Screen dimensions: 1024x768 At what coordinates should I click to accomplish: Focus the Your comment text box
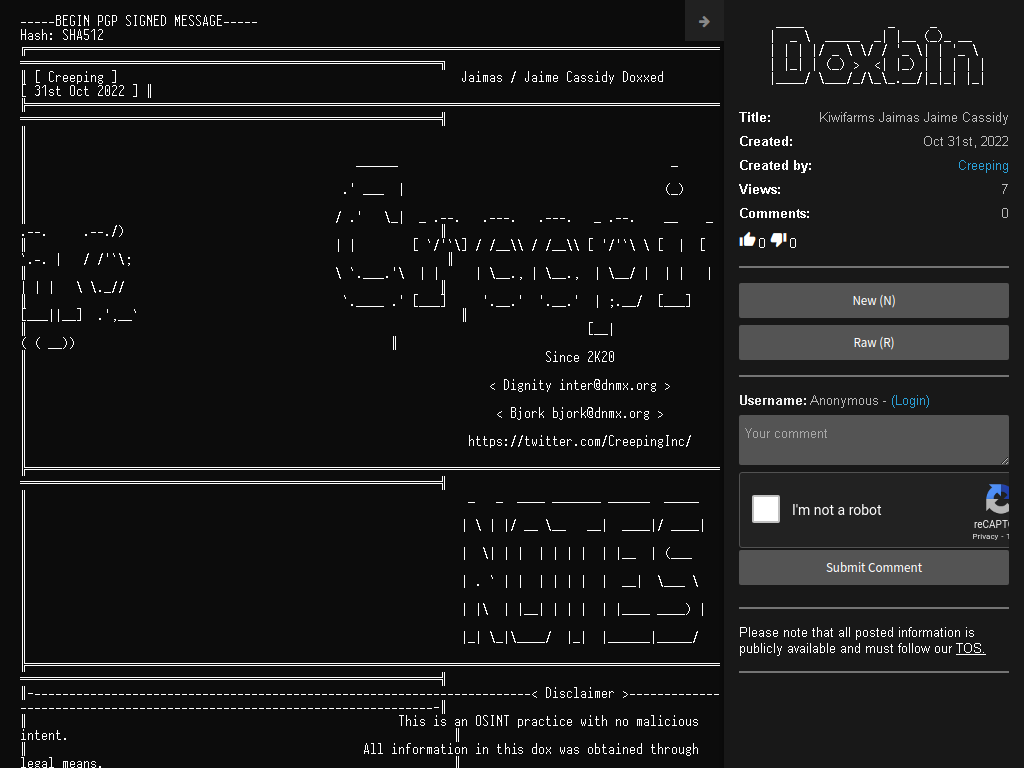coord(874,440)
